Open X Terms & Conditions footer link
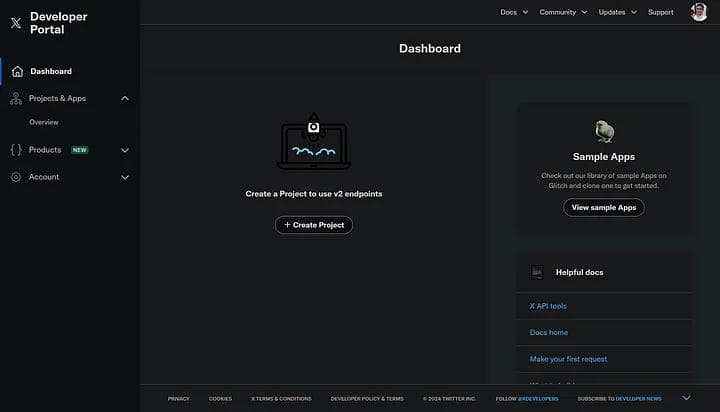720x412 pixels. coord(281,399)
